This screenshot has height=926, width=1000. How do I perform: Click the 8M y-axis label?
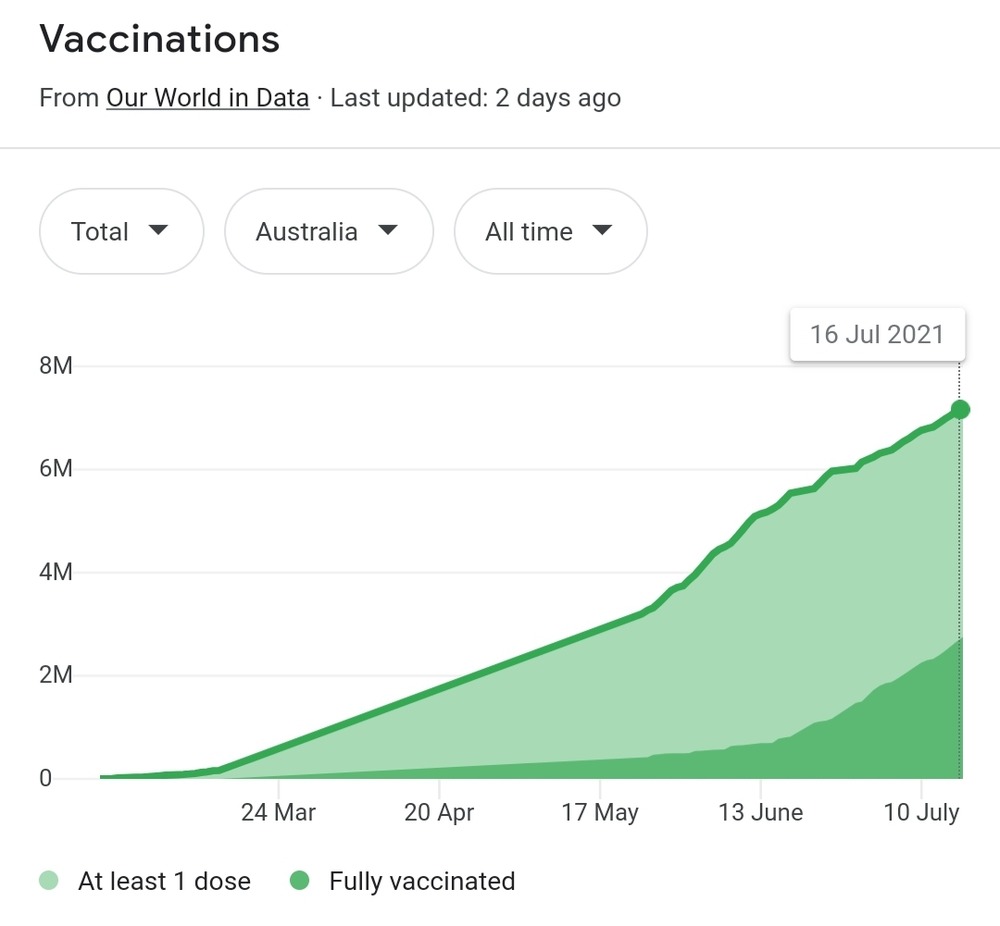(x=56, y=366)
